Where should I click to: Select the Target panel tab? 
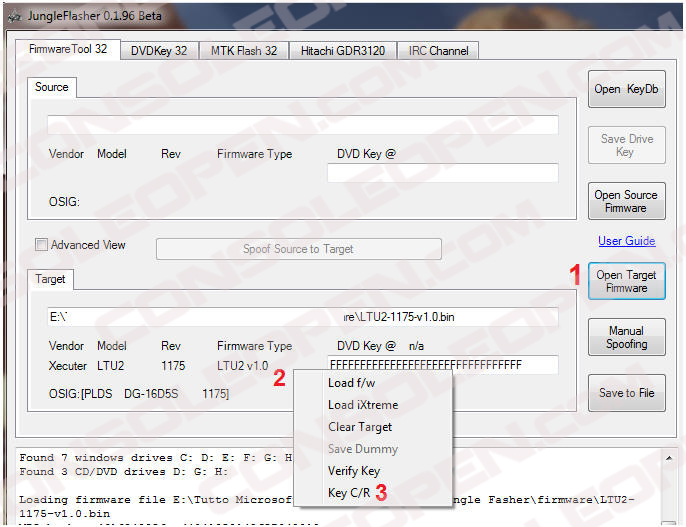pos(50,279)
